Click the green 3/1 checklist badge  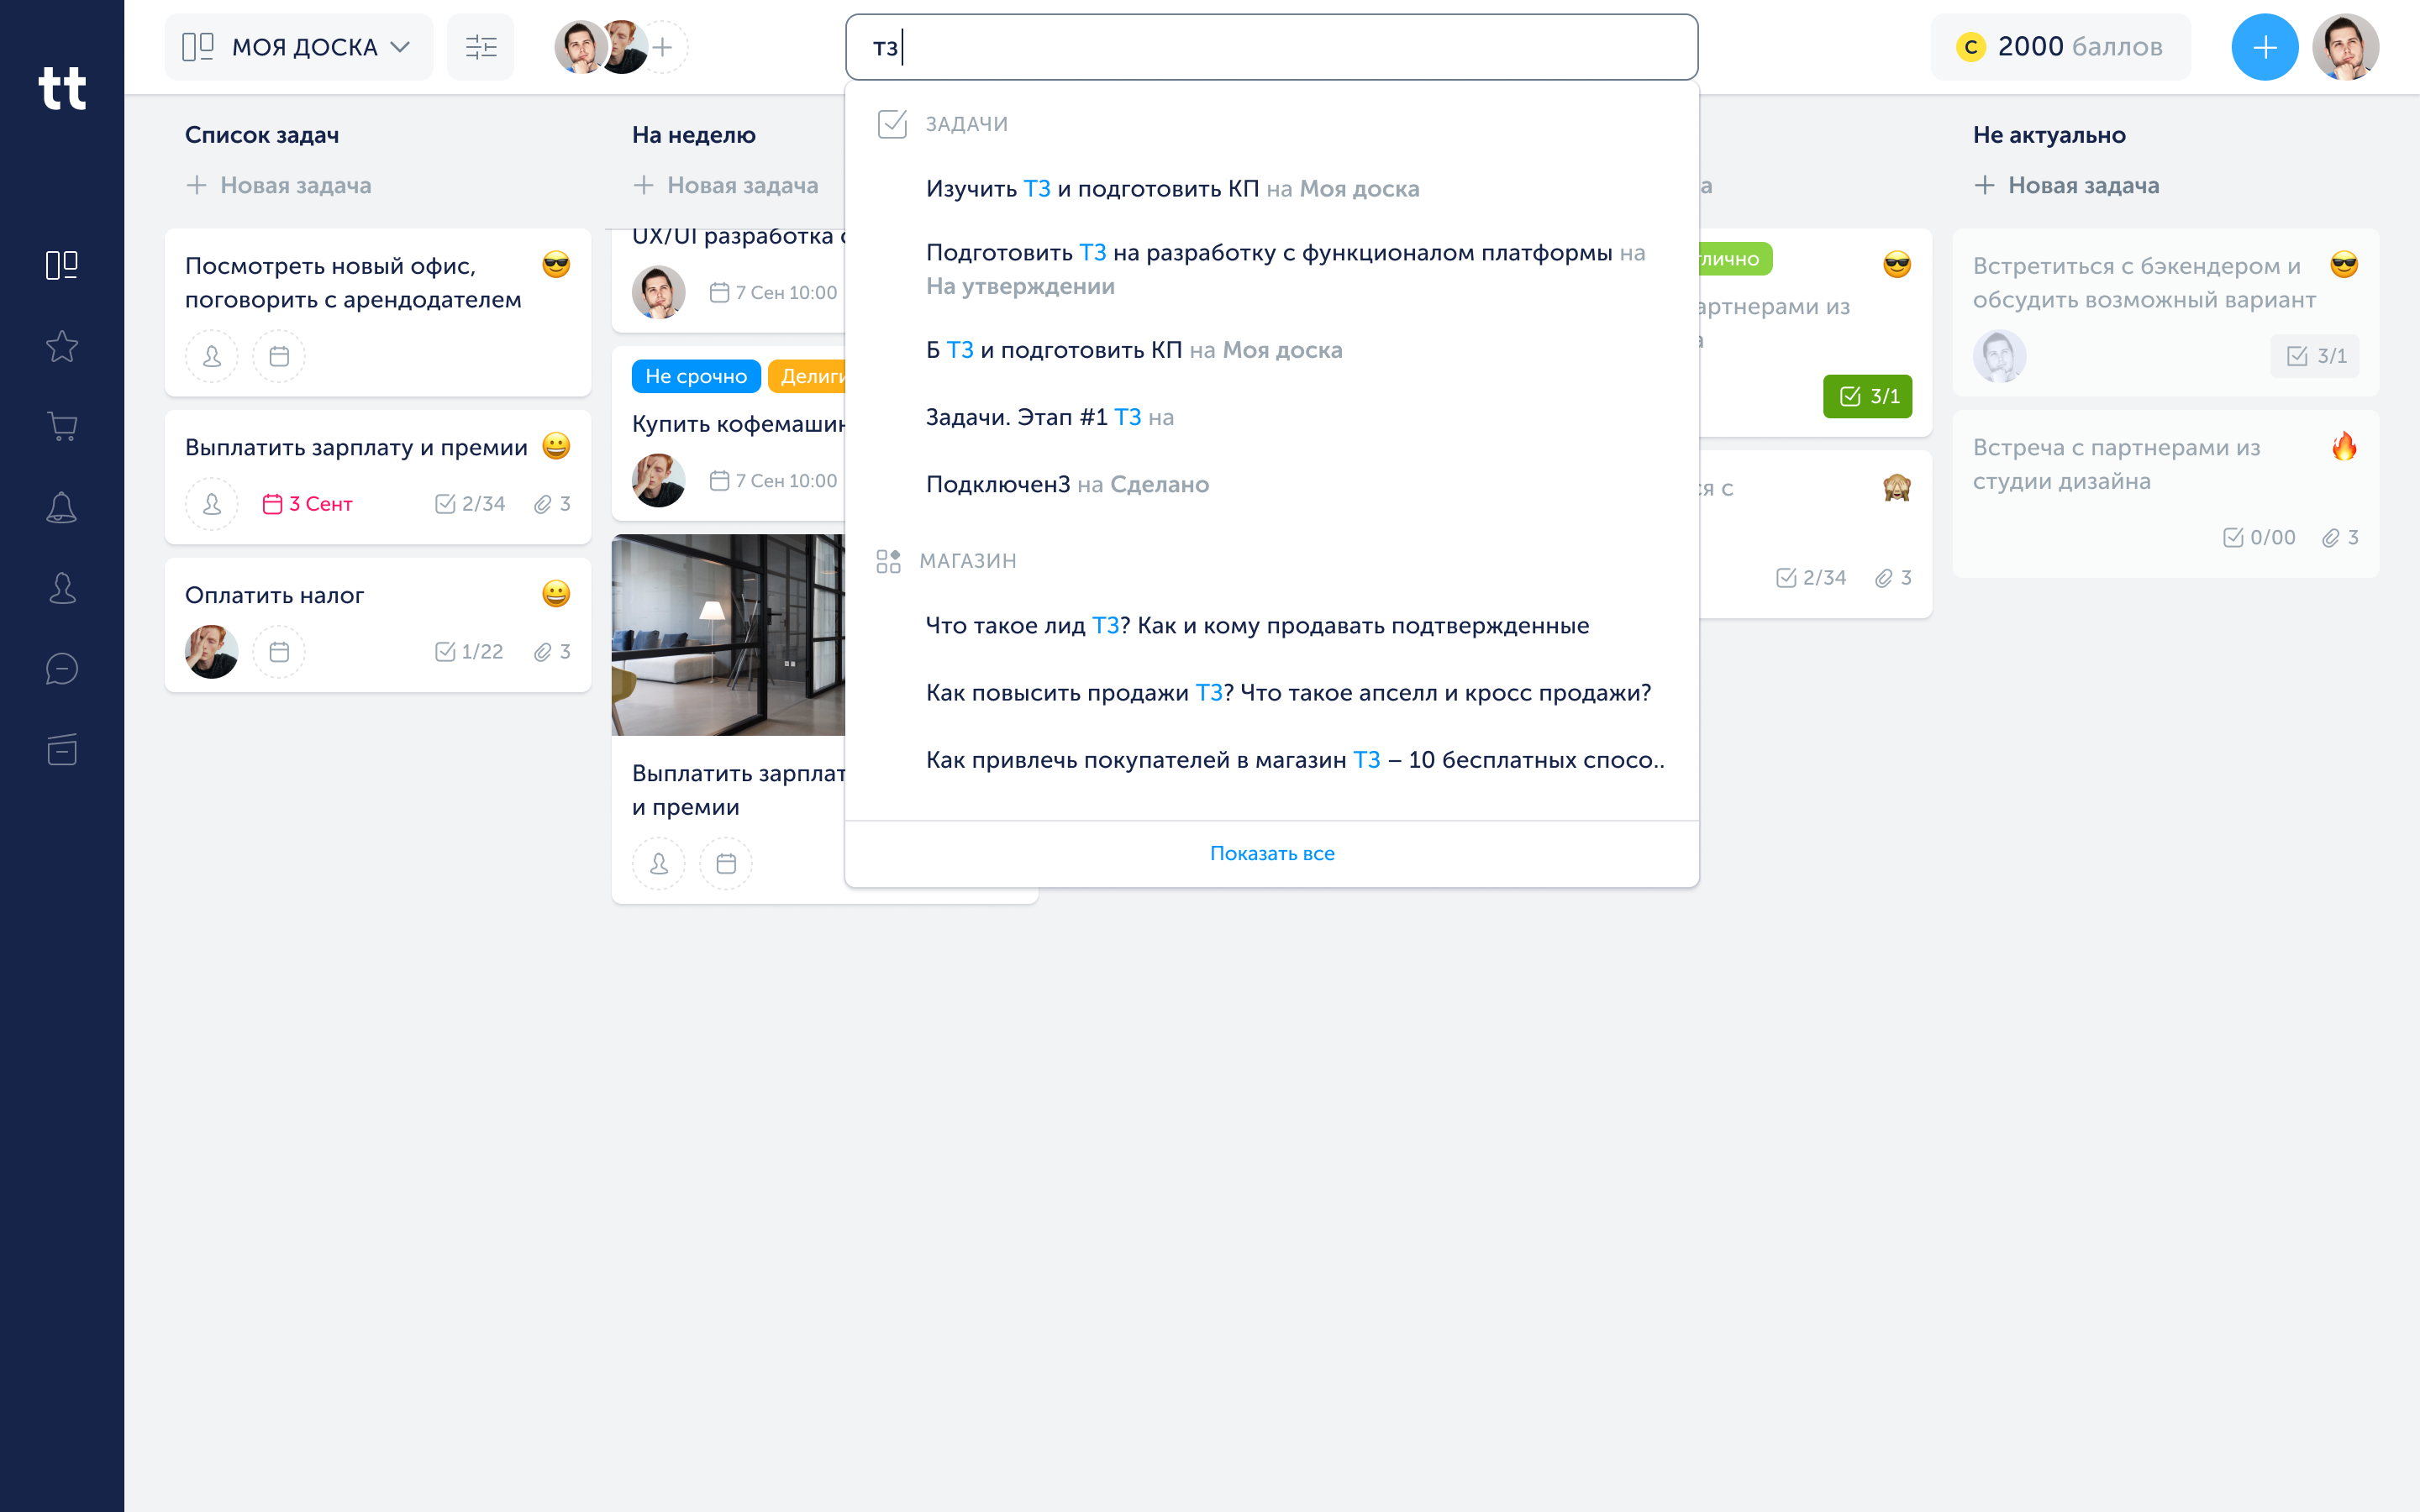[x=1867, y=396]
